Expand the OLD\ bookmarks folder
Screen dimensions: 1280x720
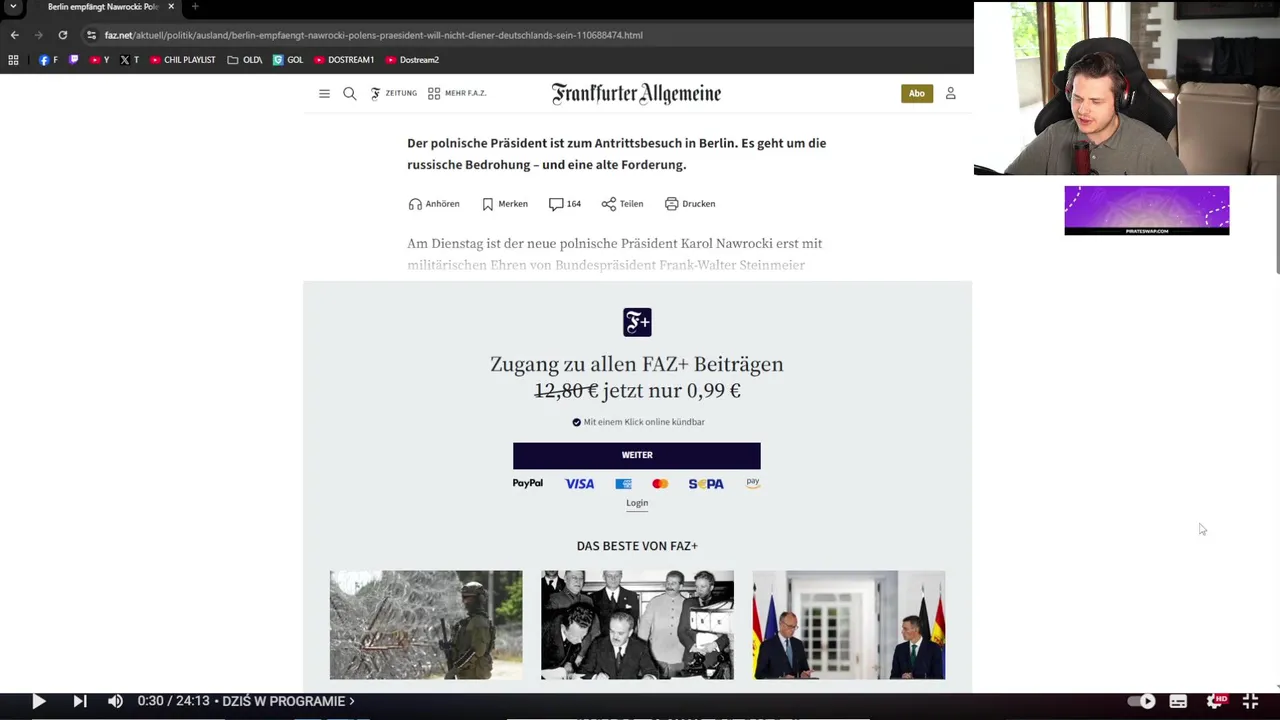[245, 60]
